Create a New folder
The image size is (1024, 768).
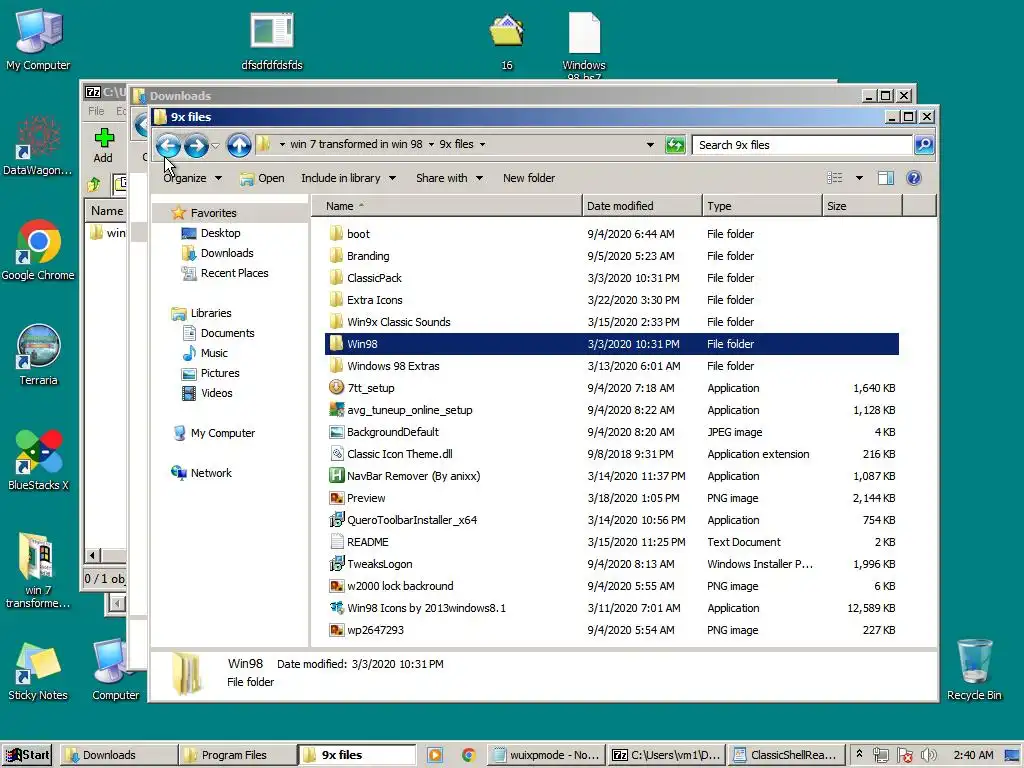pyautogui.click(x=529, y=178)
